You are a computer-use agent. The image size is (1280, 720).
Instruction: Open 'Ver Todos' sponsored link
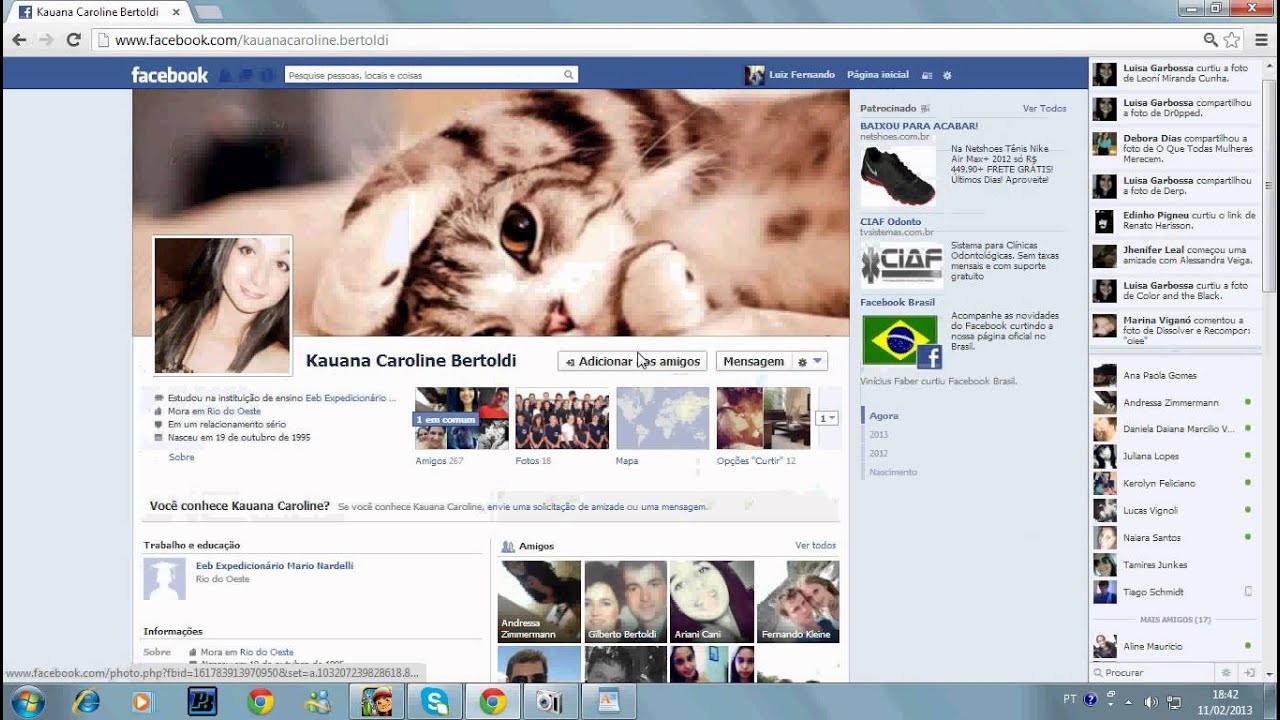tap(1044, 108)
